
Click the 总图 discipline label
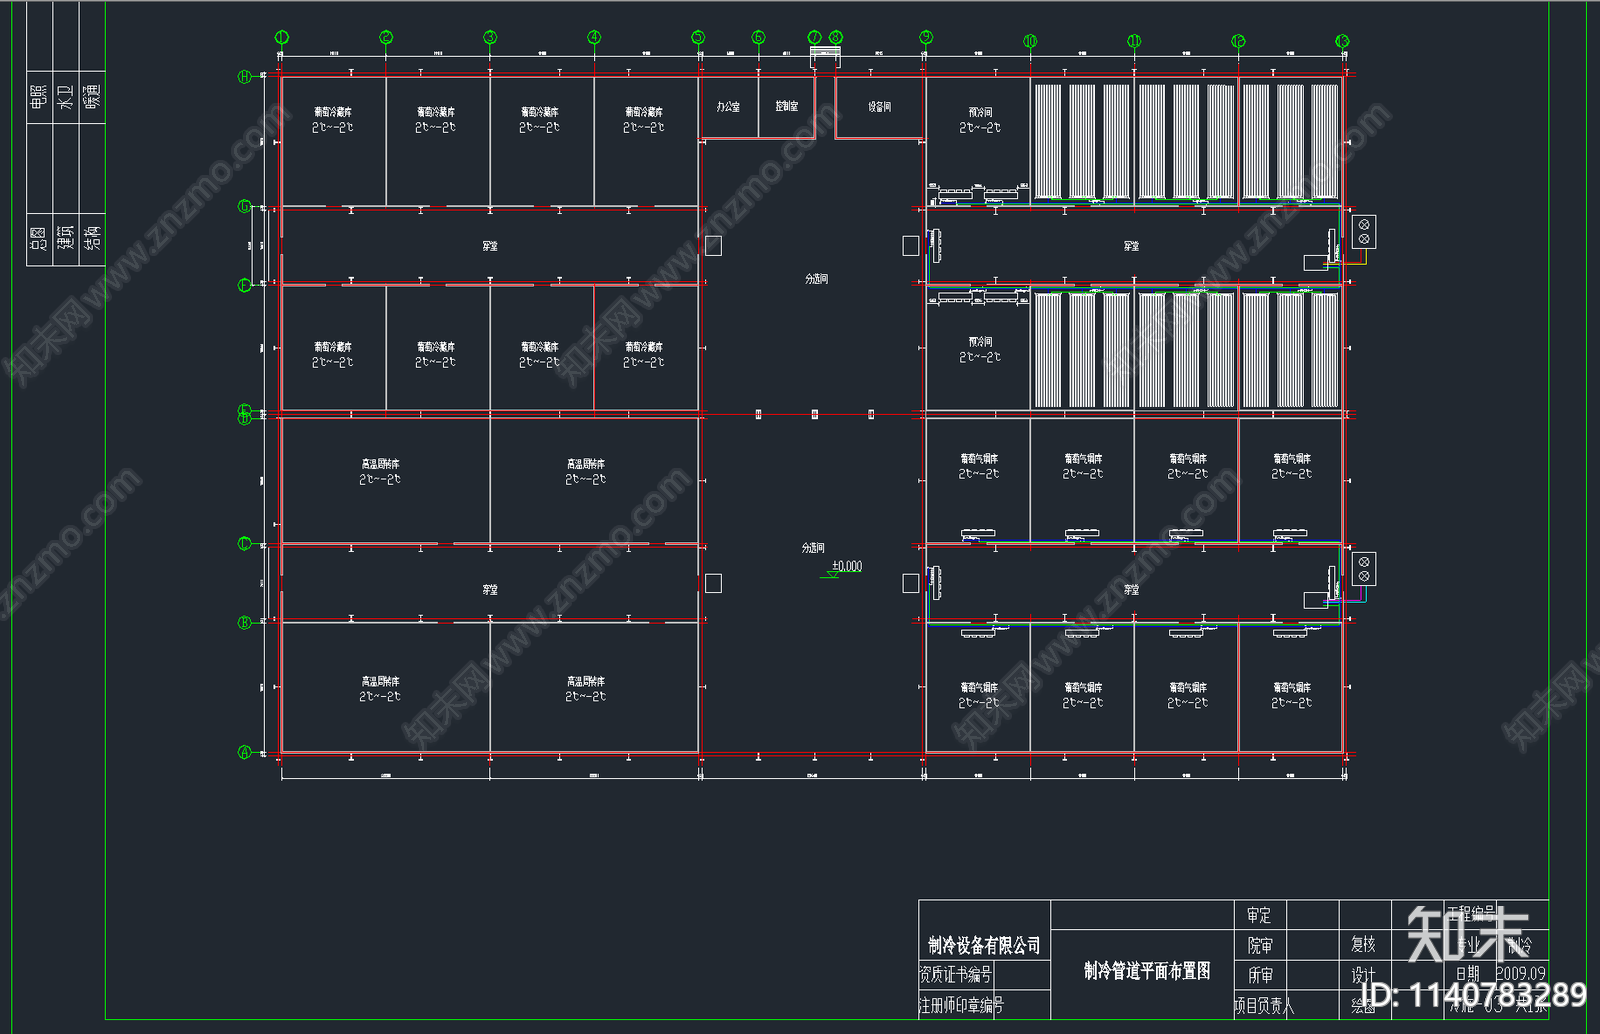[x=37, y=238]
